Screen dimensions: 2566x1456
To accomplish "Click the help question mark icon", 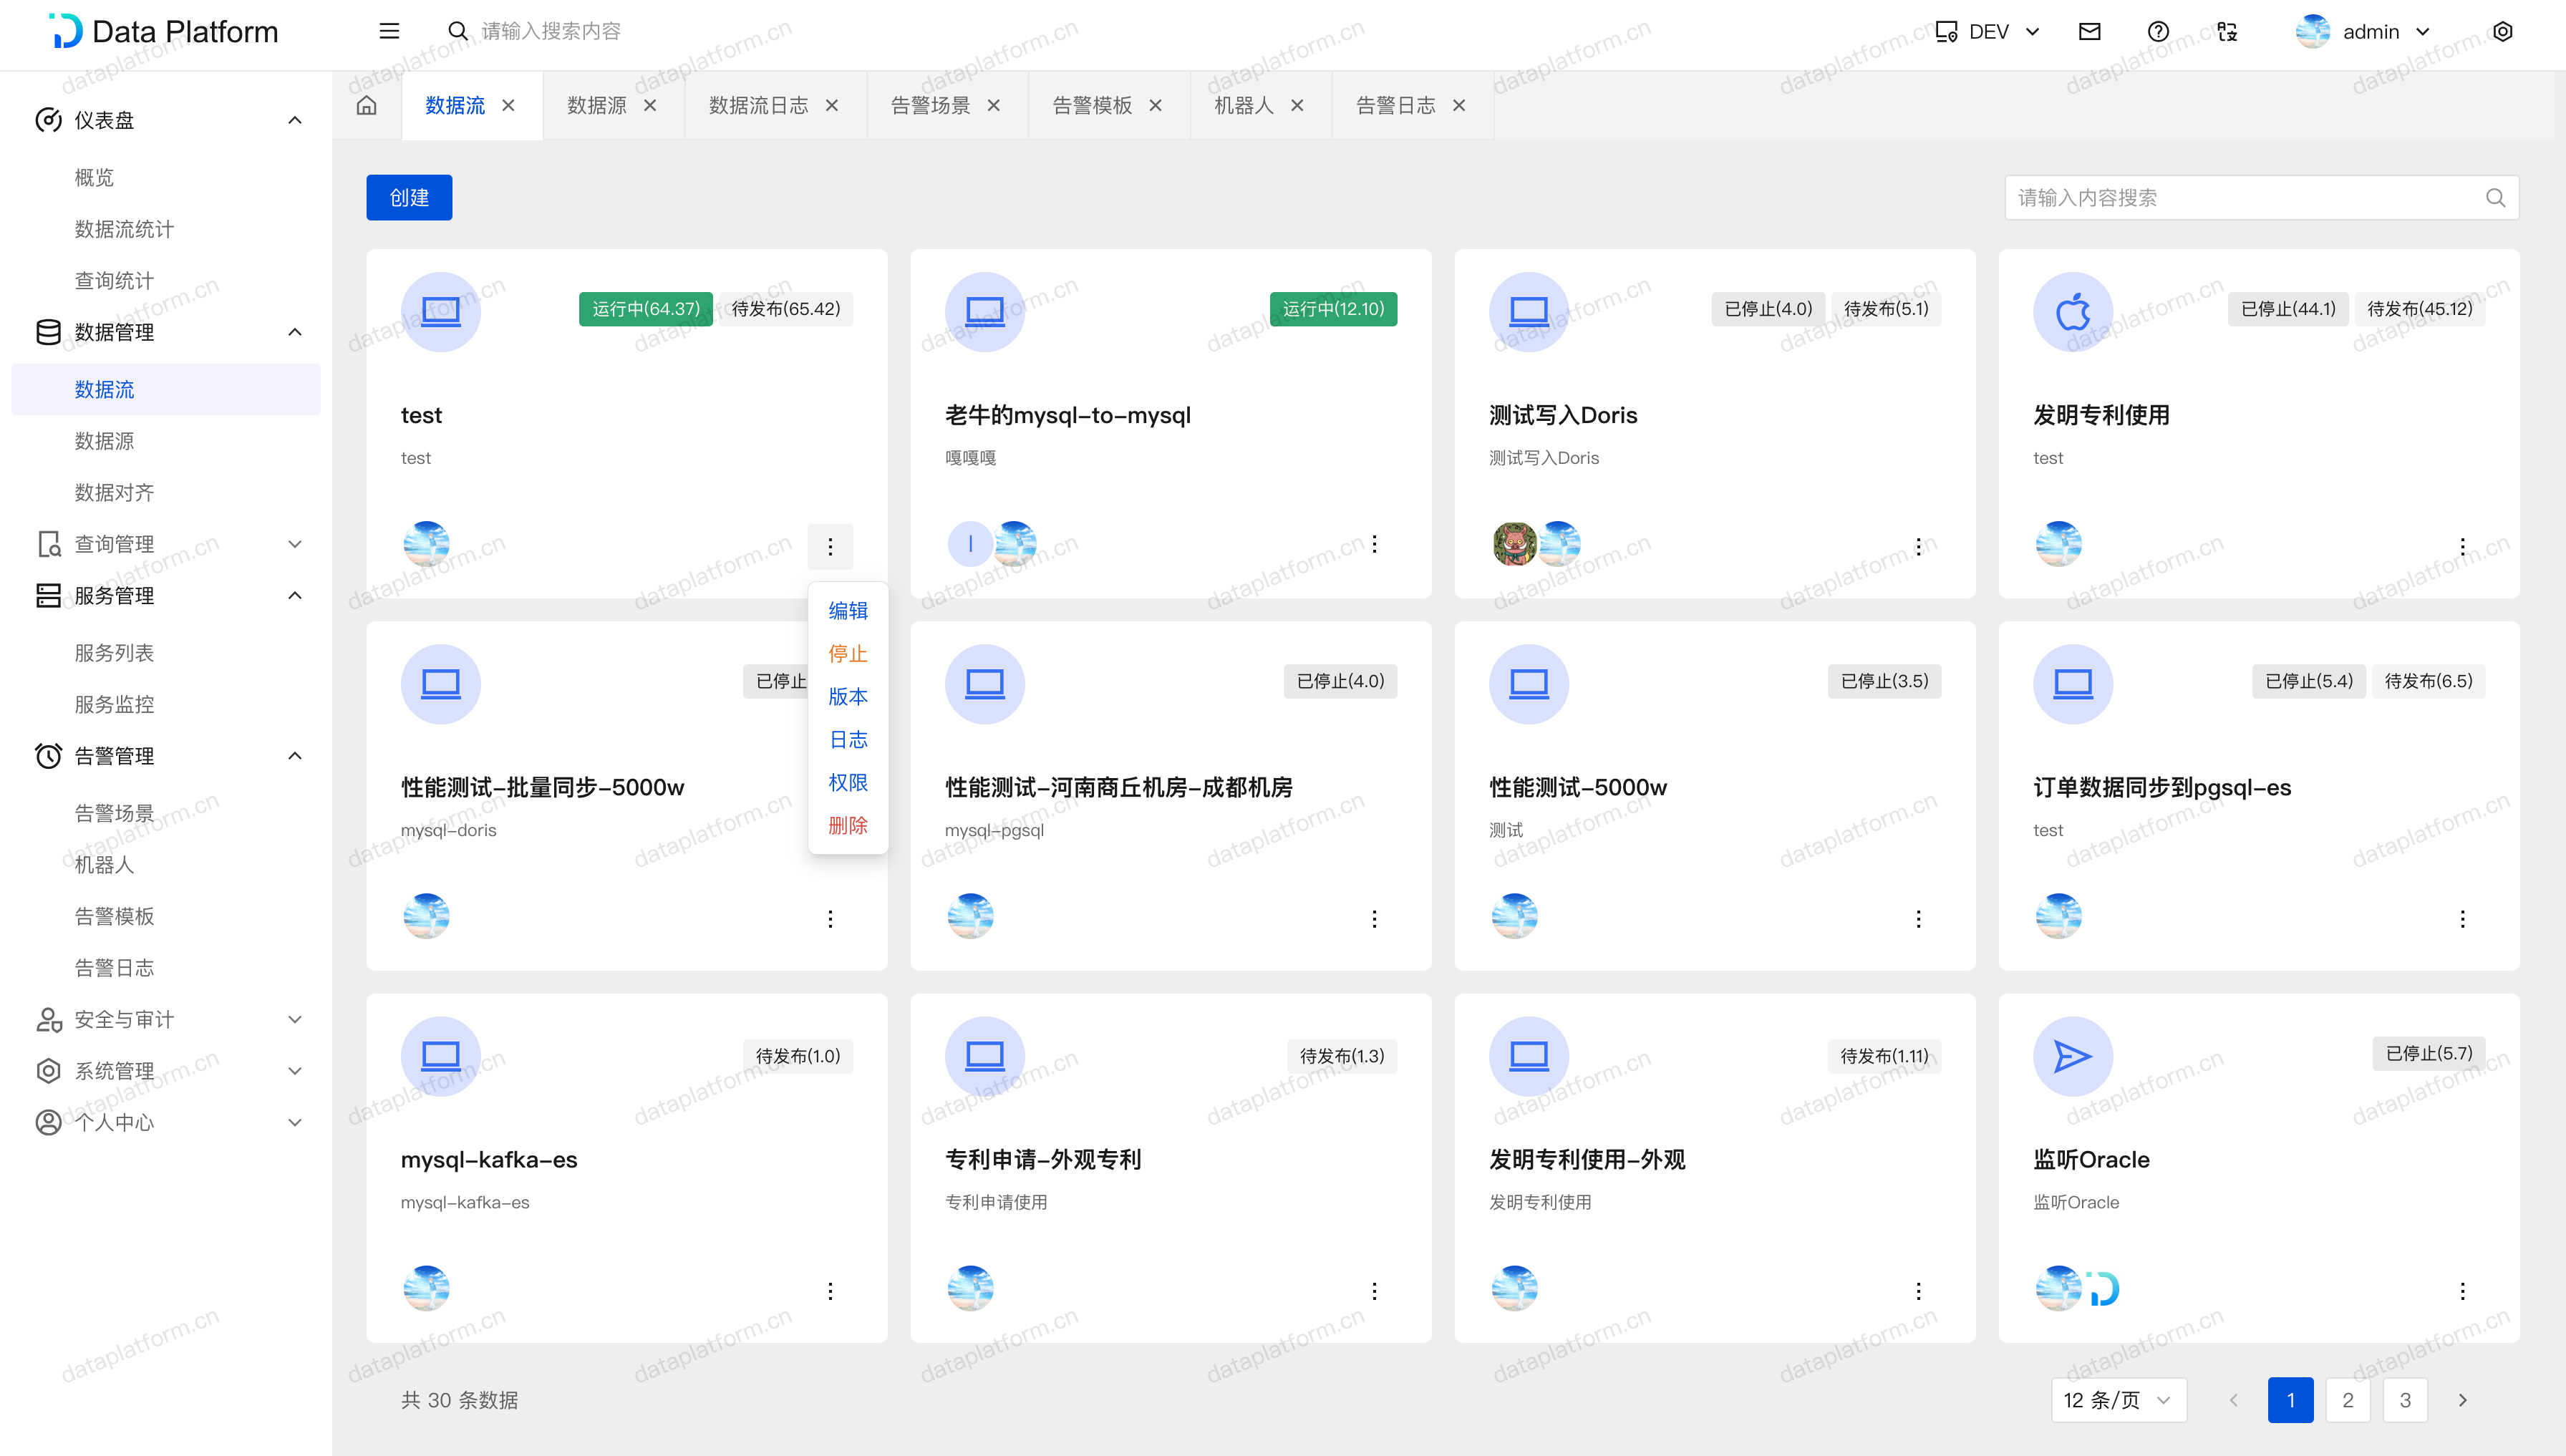I will pyautogui.click(x=2158, y=31).
